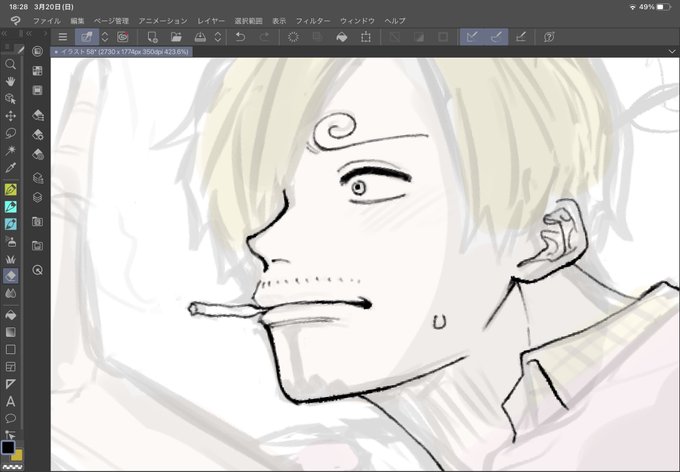
Task: Open the Layer Property palette icon
Action: coord(38,178)
